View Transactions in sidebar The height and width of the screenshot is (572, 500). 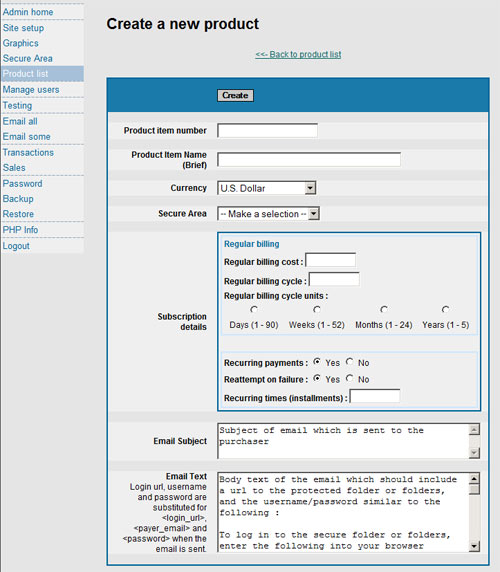pyautogui.click(x=28, y=152)
